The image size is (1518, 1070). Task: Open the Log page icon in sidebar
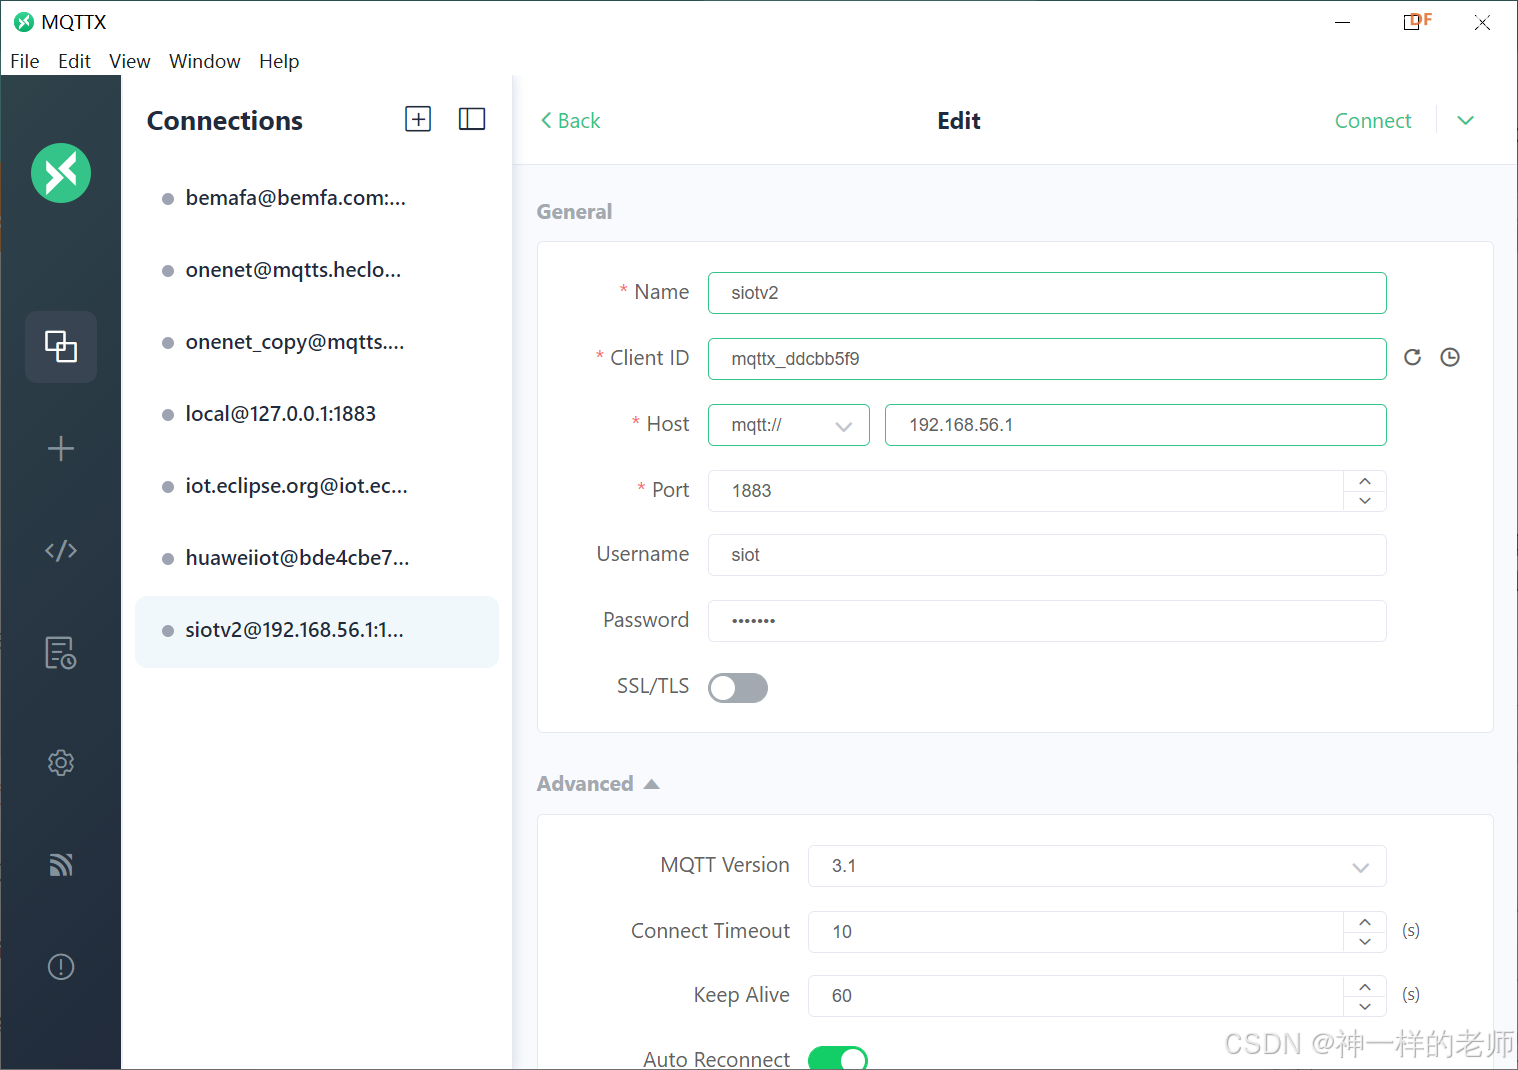[x=61, y=653]
